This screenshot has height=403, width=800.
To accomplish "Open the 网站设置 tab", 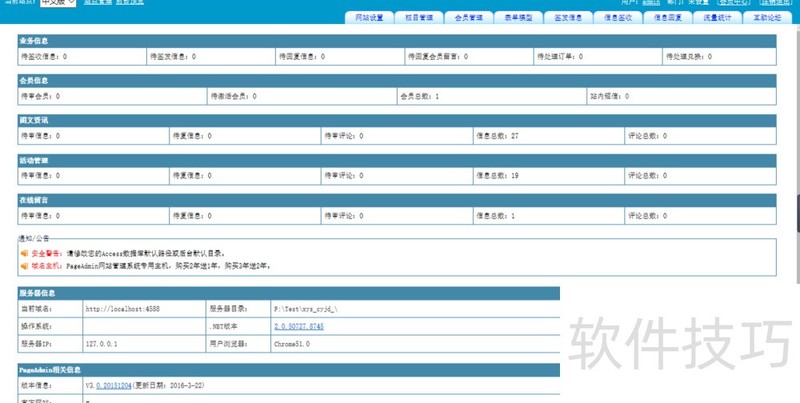I will click(370, 18).
